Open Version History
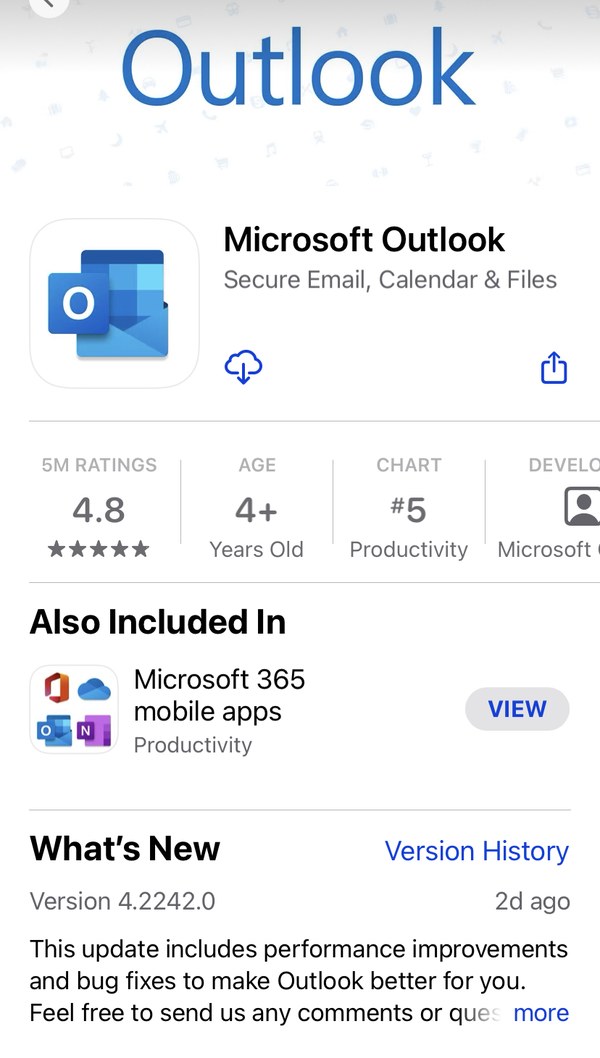The height and width of the screenshot is (1058, 600). (476, 851)
